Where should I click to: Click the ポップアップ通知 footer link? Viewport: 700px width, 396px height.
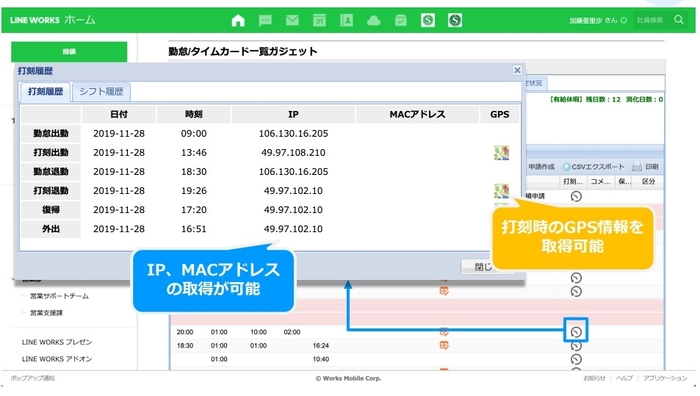point(33,378)
